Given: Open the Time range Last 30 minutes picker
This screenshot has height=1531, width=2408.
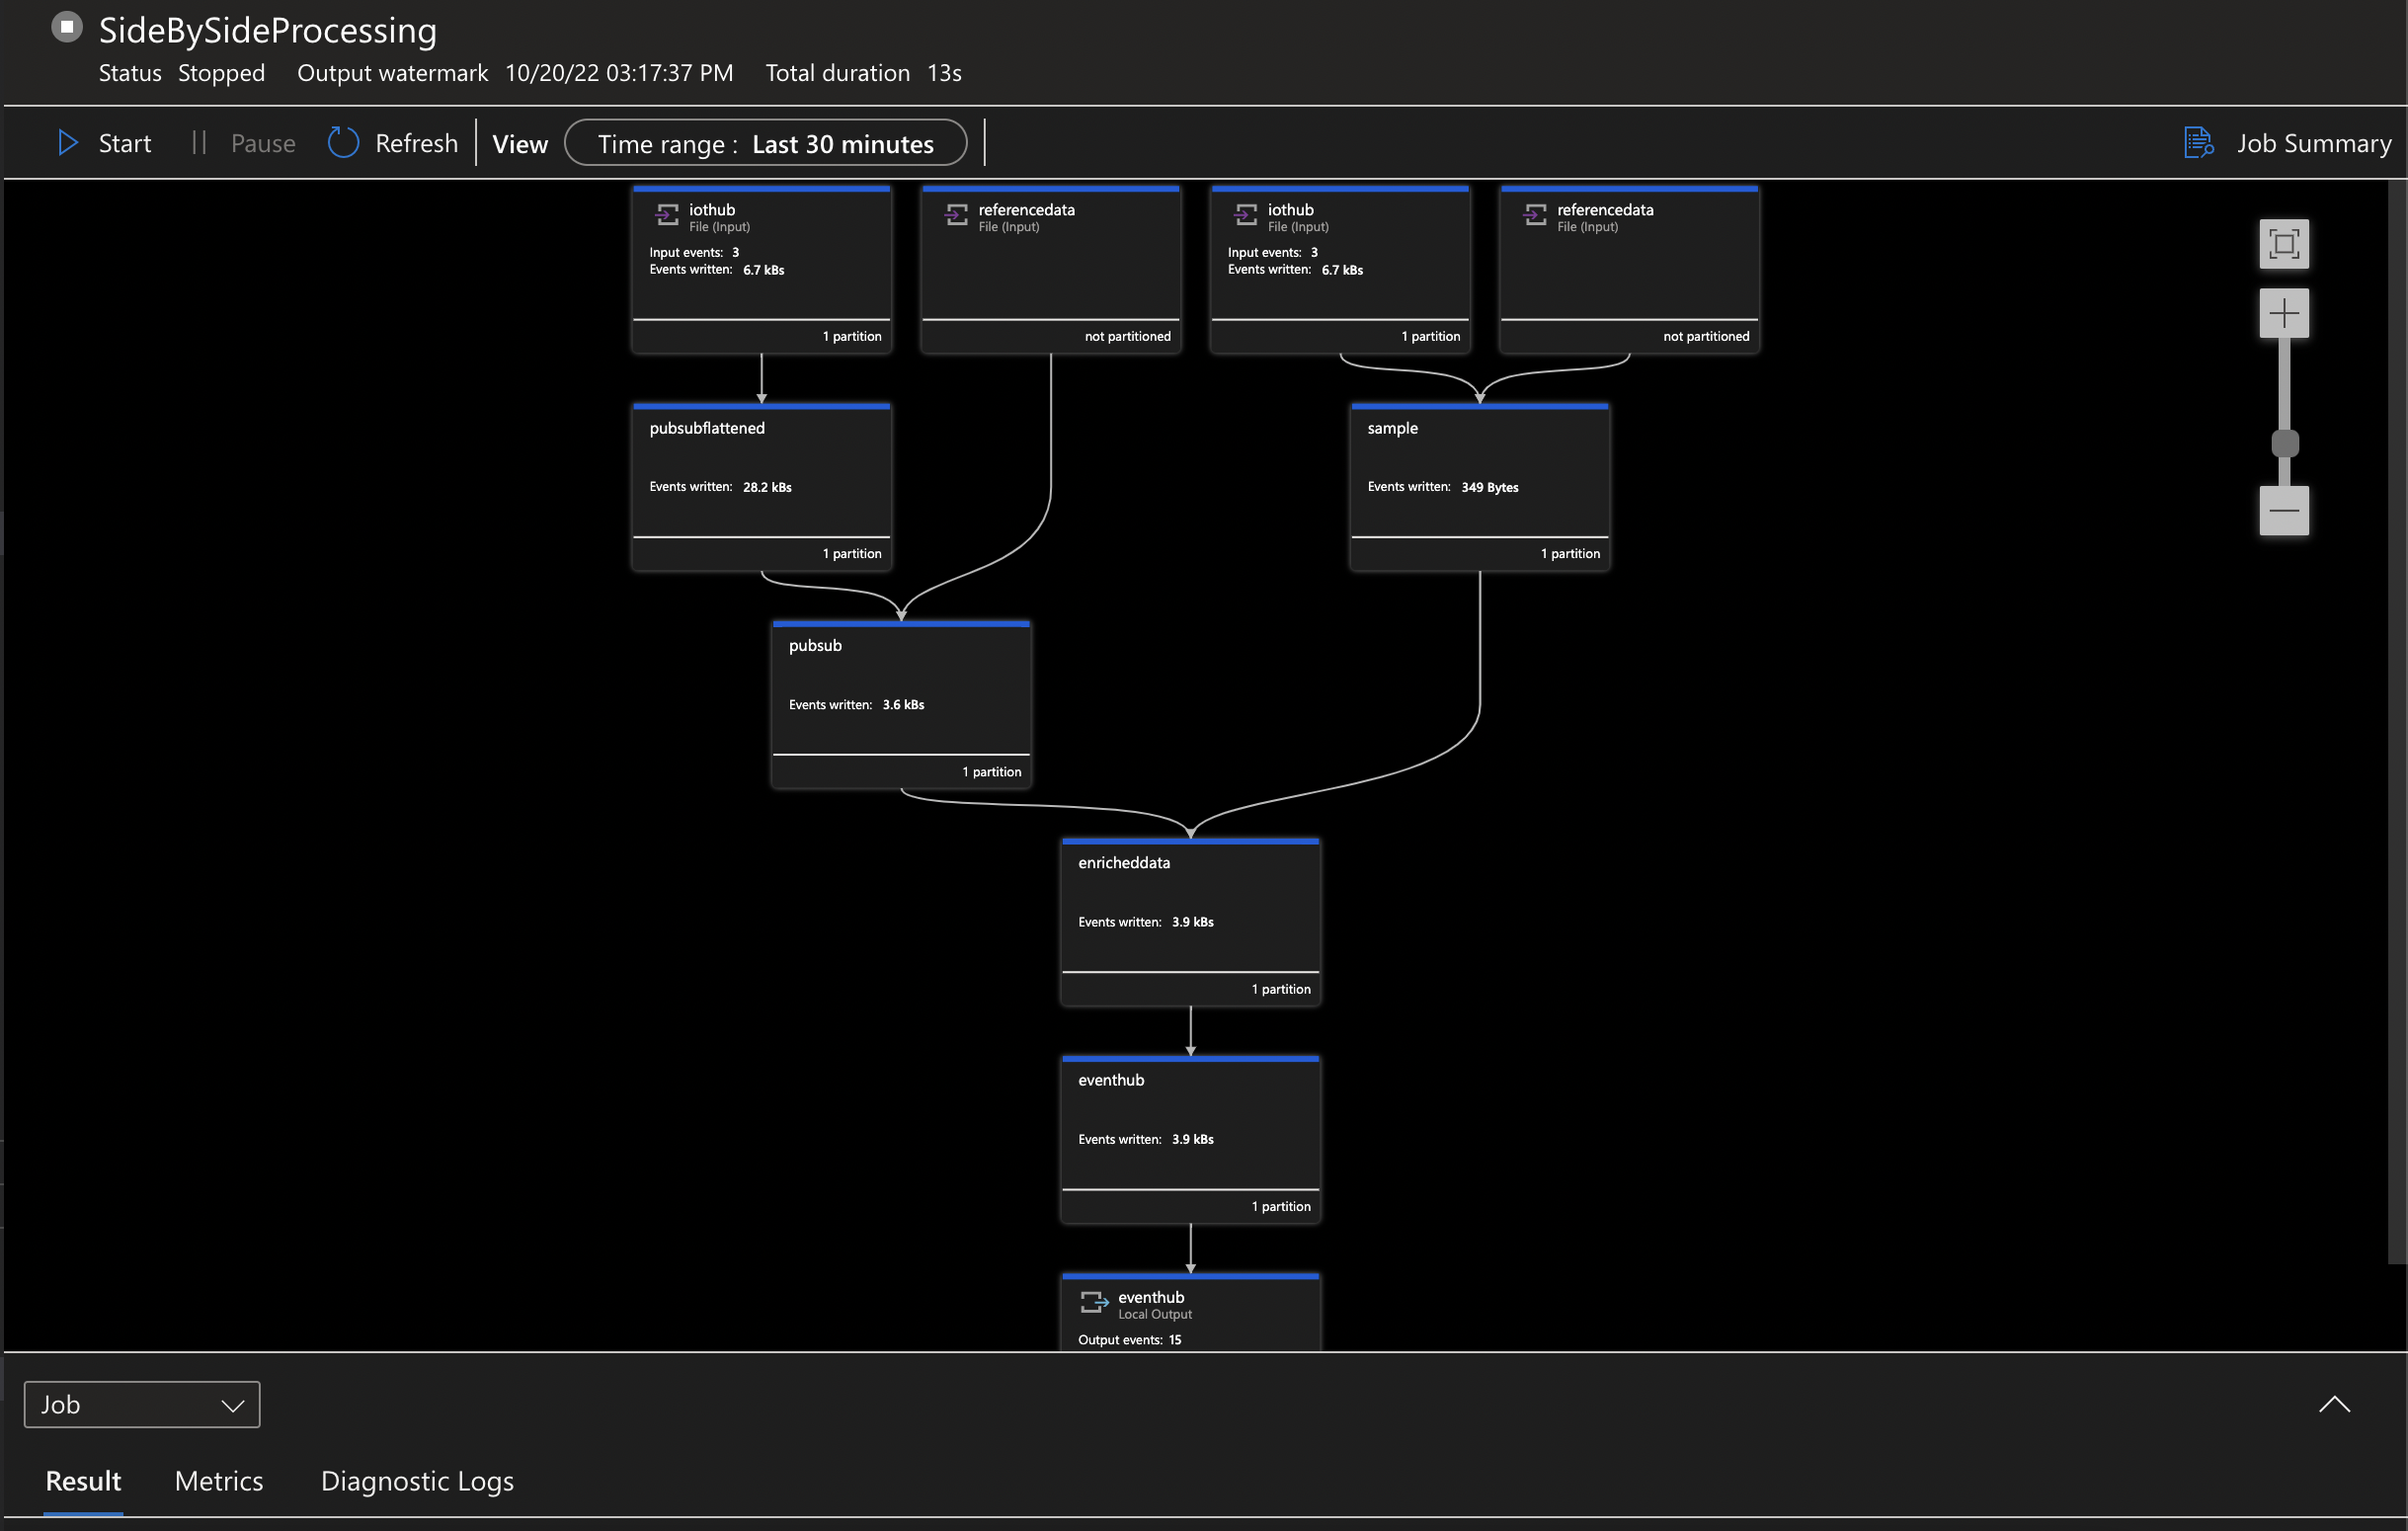Looking at the screenshot, I should tap(765, 143).
